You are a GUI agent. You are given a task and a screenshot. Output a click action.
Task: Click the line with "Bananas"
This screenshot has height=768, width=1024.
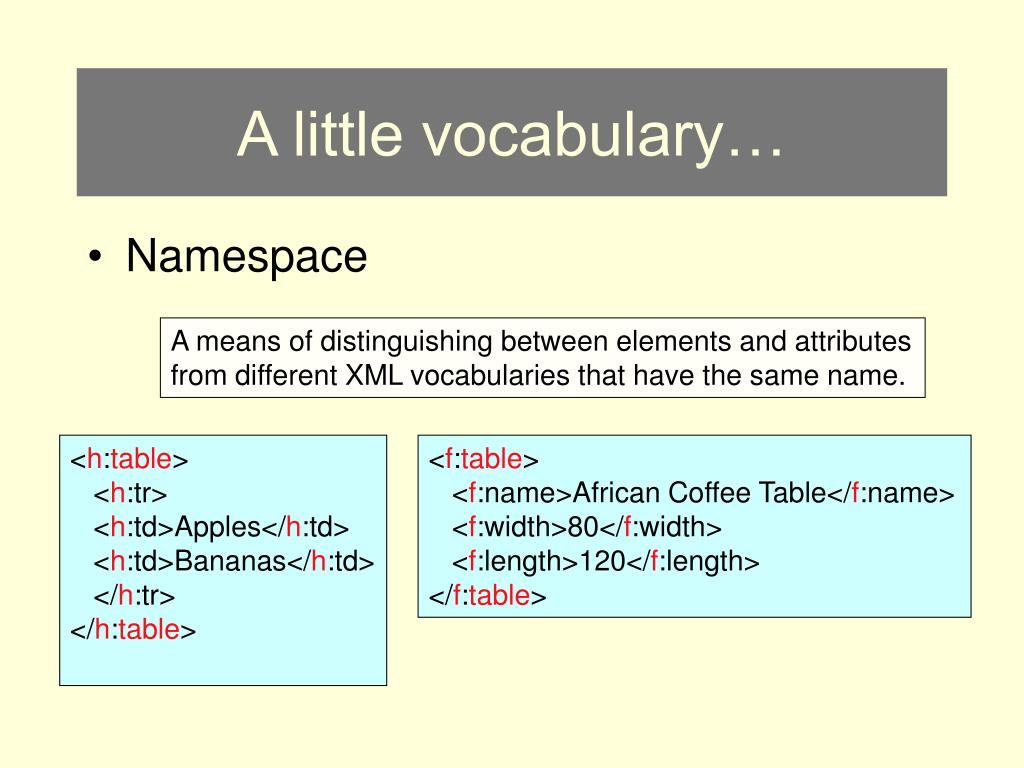[234, 562]
